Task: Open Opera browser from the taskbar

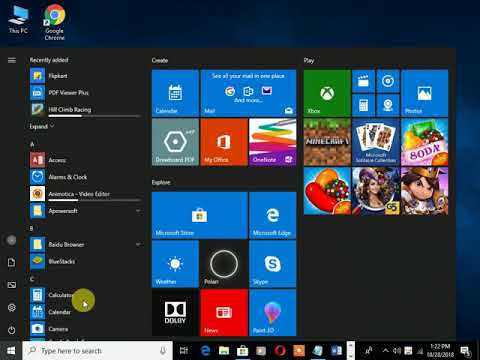Action: [x=280, y=351]
